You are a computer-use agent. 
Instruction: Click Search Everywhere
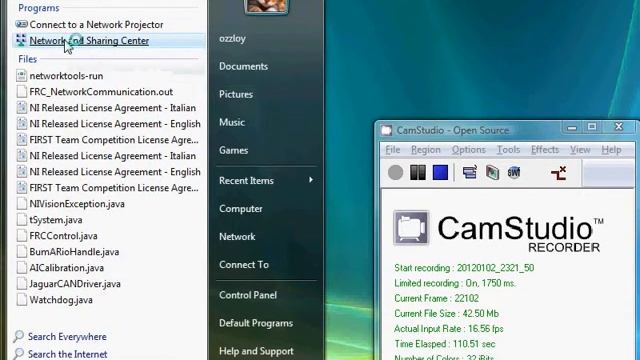point(67,337)
